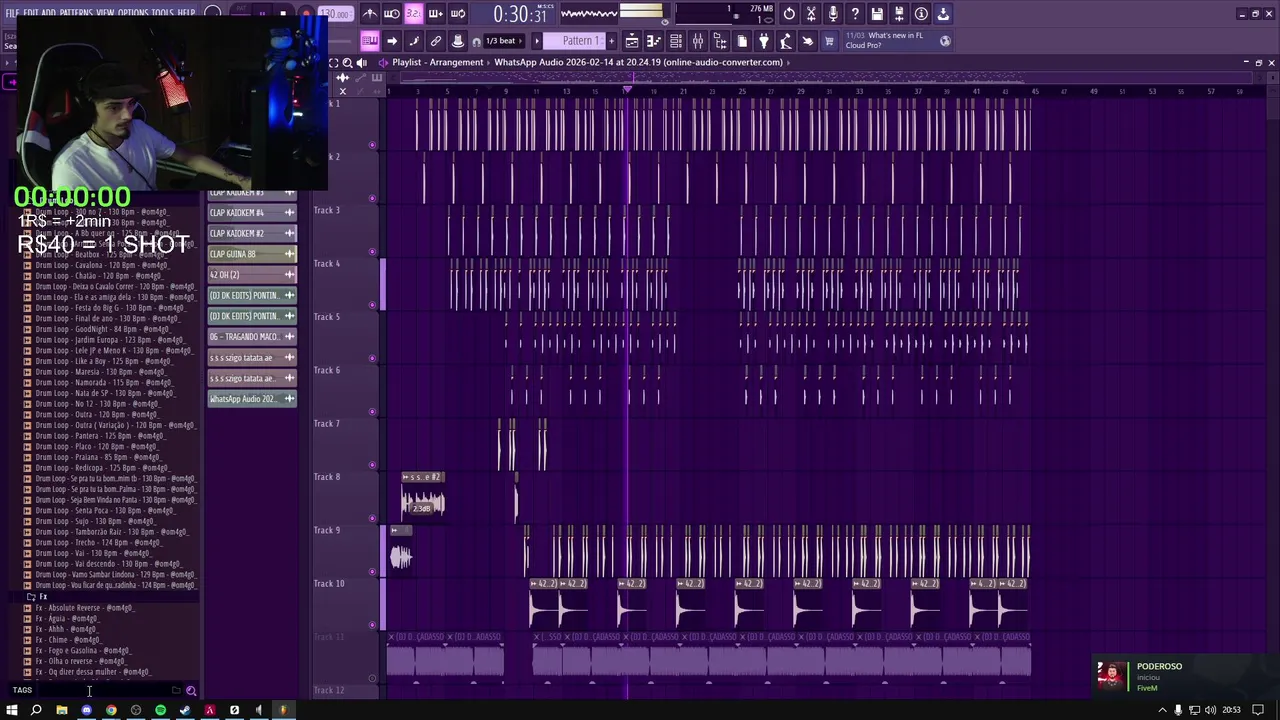Save the project with floppy icon
Viewport: 1280px width, 720px height.
pos(877,14)
